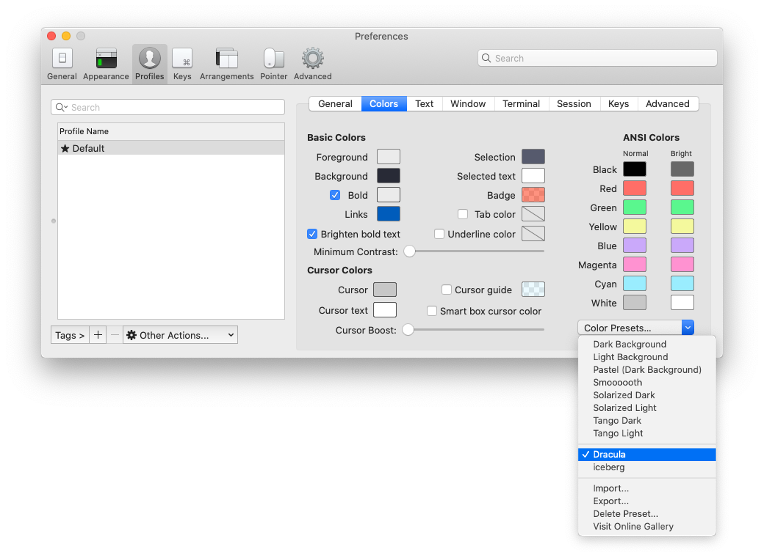Choose Smoooooth preset
The width and height of the screenshot is (764, 555).
coord(647,382)
